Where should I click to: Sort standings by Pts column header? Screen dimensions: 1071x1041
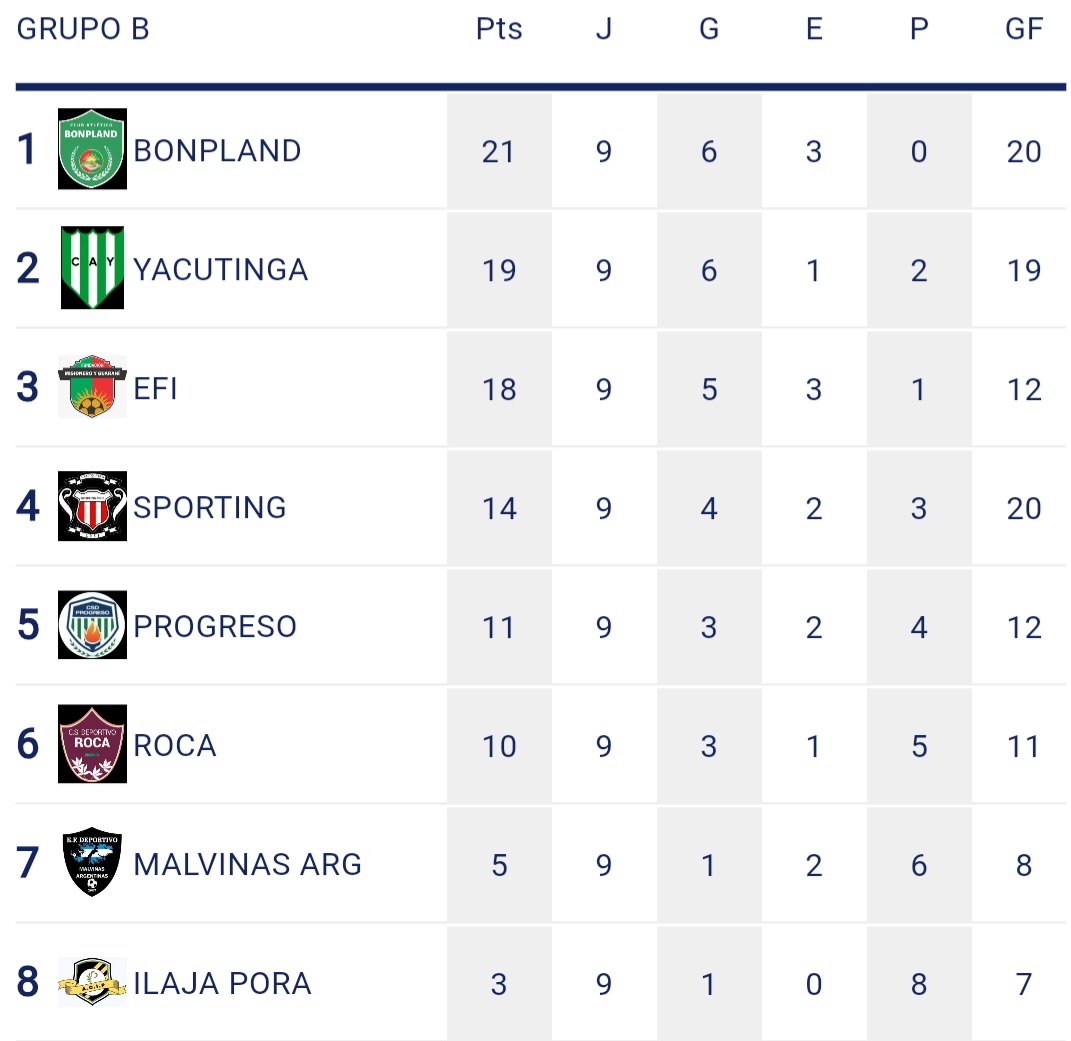point(499,29)
